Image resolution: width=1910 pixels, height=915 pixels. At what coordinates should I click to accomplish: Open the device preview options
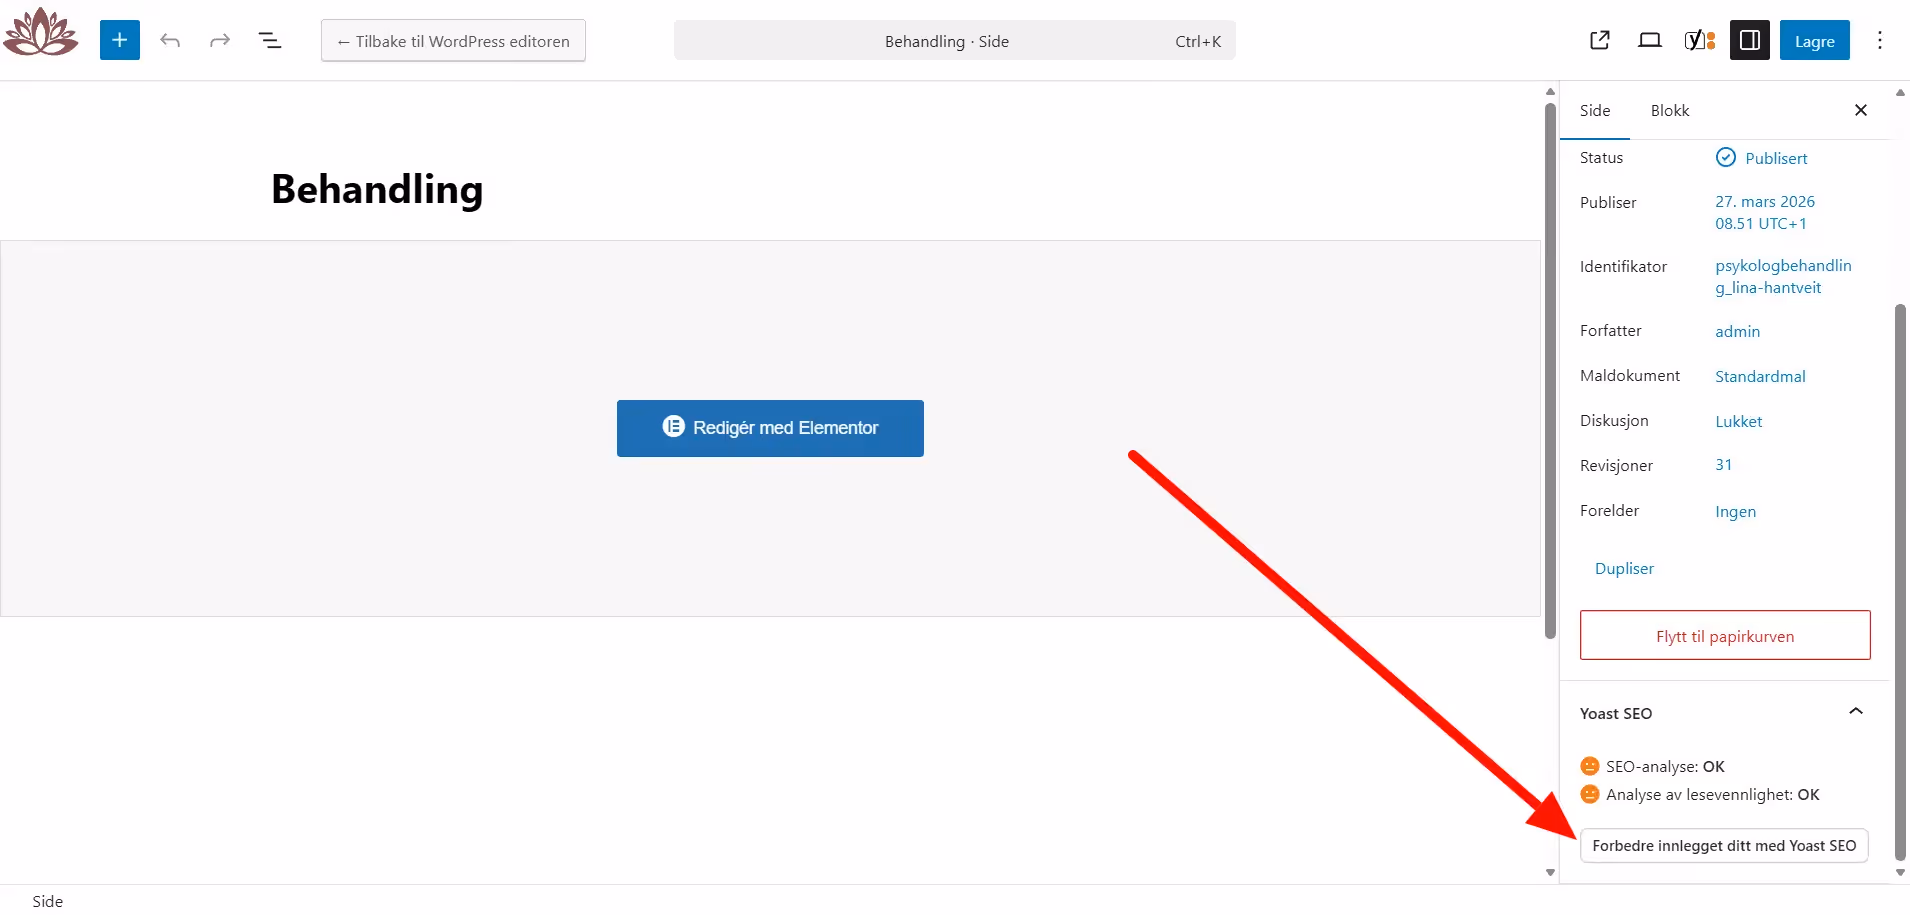coord(1650,40)
